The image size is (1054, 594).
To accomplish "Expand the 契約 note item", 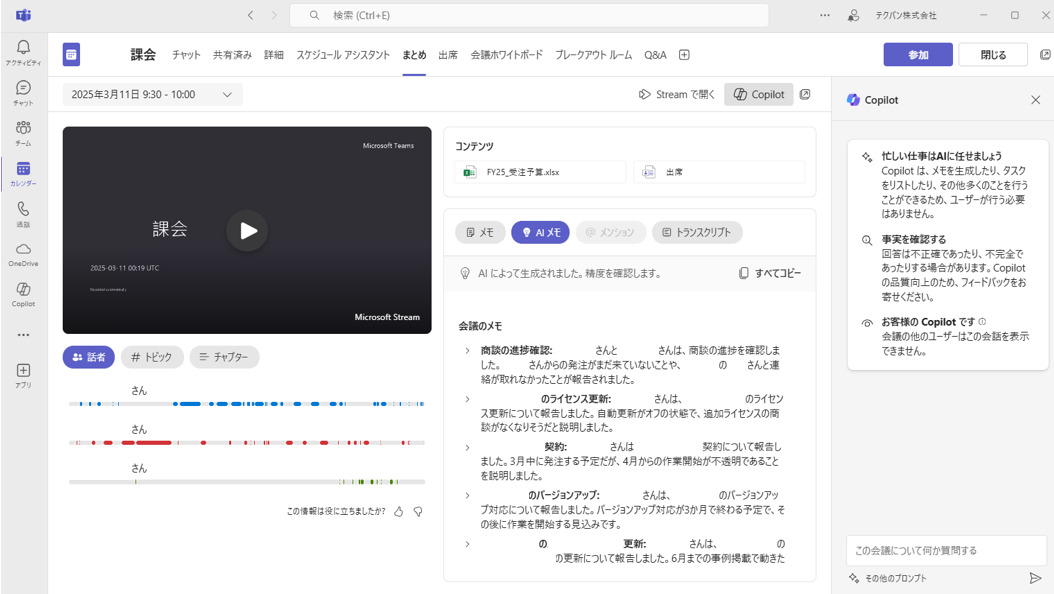I will [x=467, y=447].
